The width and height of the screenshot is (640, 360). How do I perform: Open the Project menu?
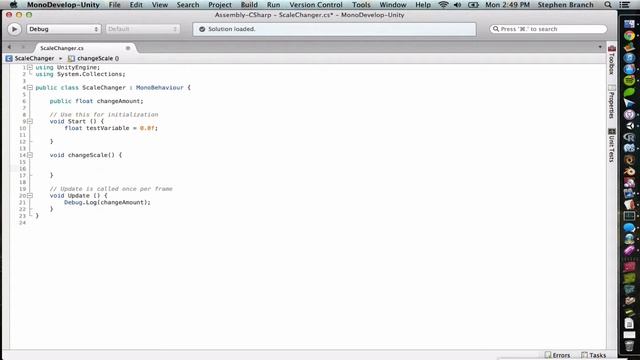220,5
